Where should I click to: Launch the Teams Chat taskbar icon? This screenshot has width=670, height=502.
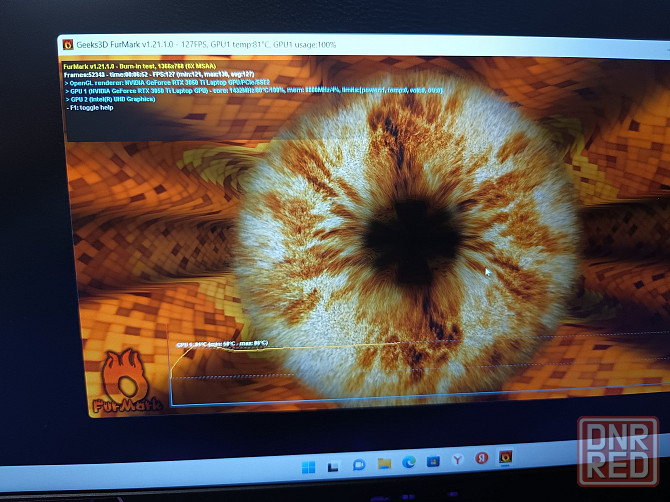(359, 464)
